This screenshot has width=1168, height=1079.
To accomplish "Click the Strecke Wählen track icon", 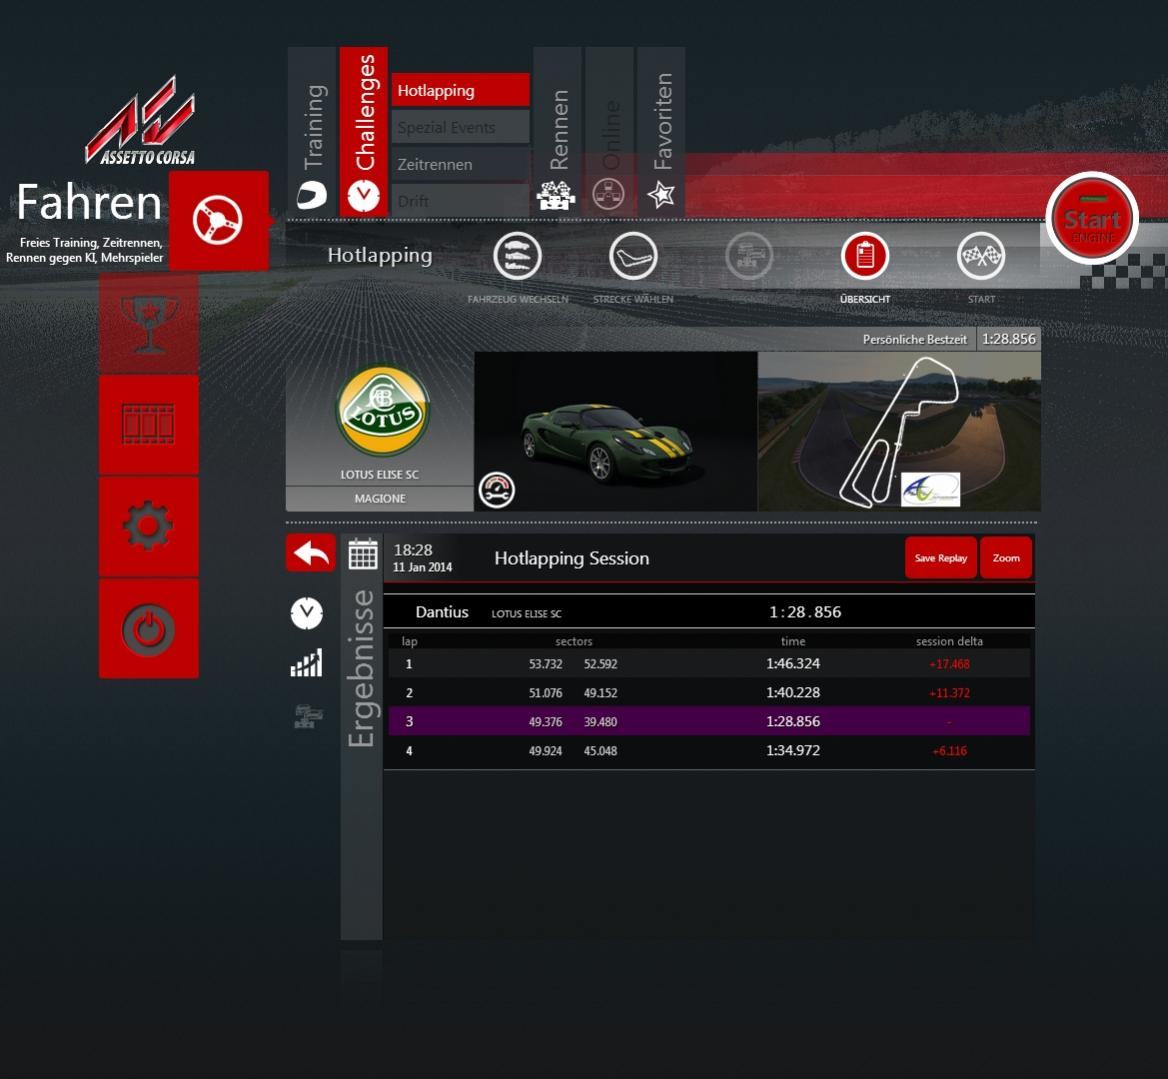I will click(x=633, y=256).
